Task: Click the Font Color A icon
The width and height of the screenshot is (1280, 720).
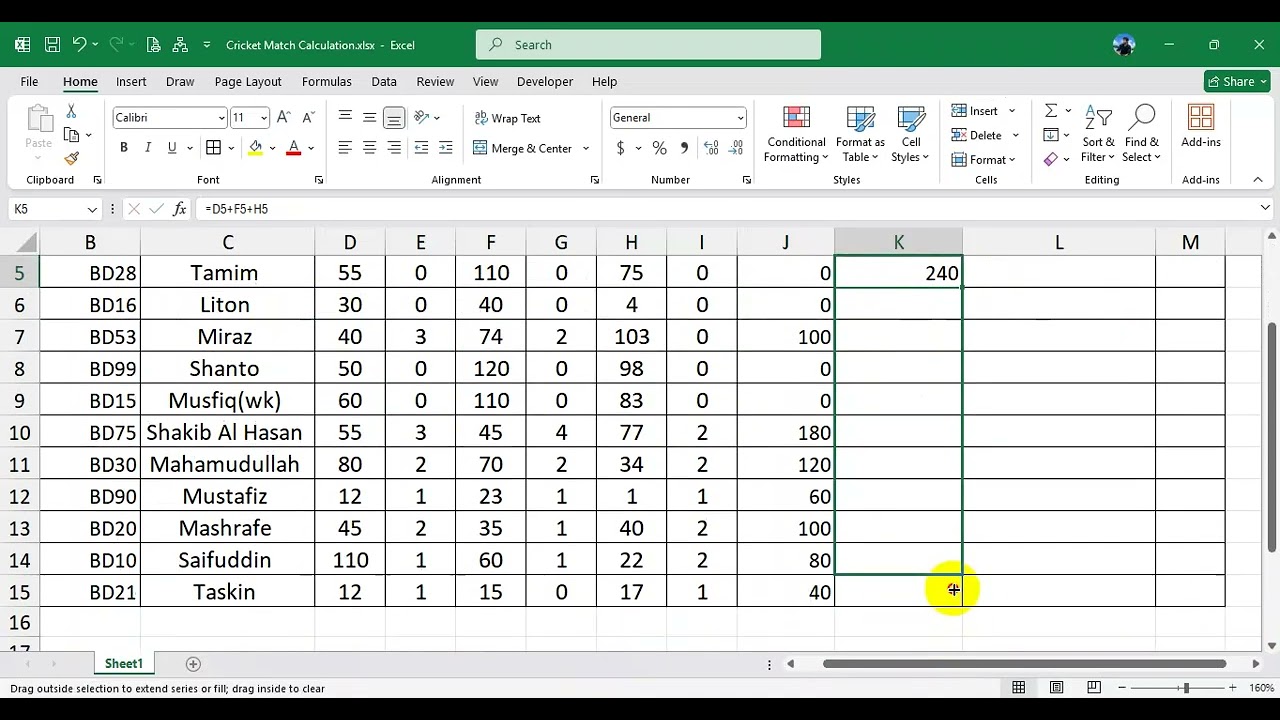Action: 293,148
